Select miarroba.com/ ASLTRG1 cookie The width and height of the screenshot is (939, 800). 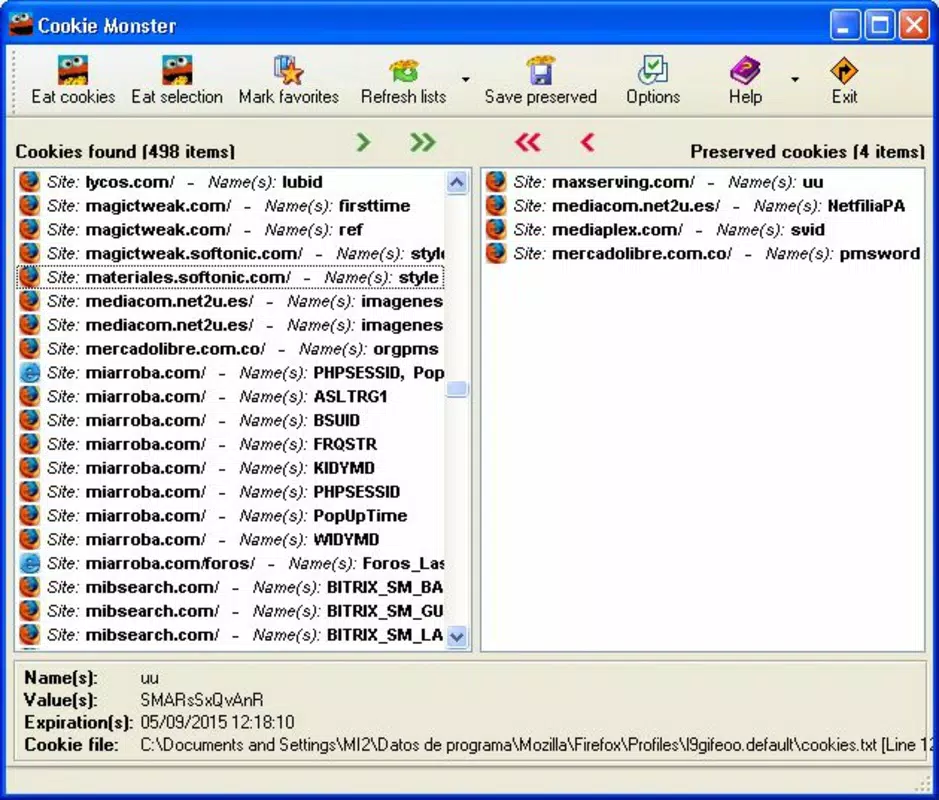(231, 396)
